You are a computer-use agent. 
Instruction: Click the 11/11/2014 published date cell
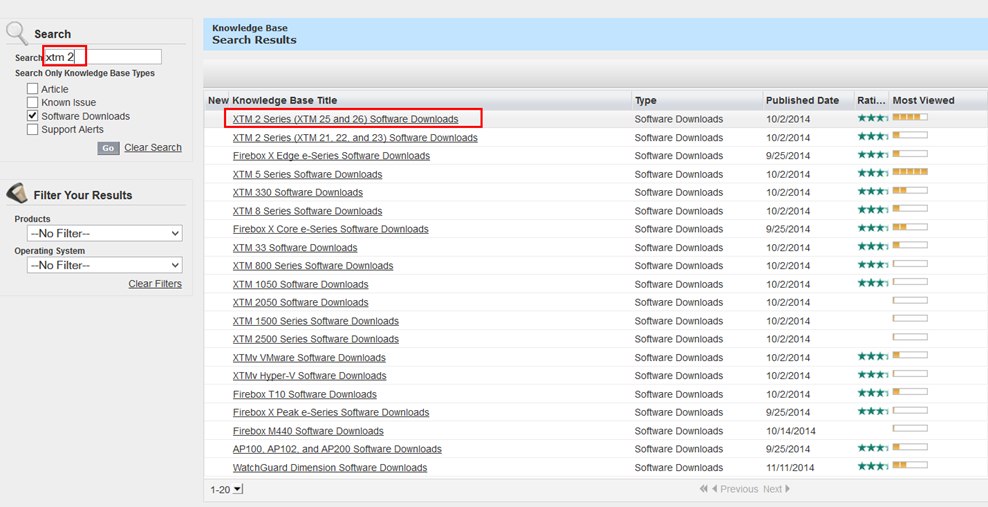[790, 468]
